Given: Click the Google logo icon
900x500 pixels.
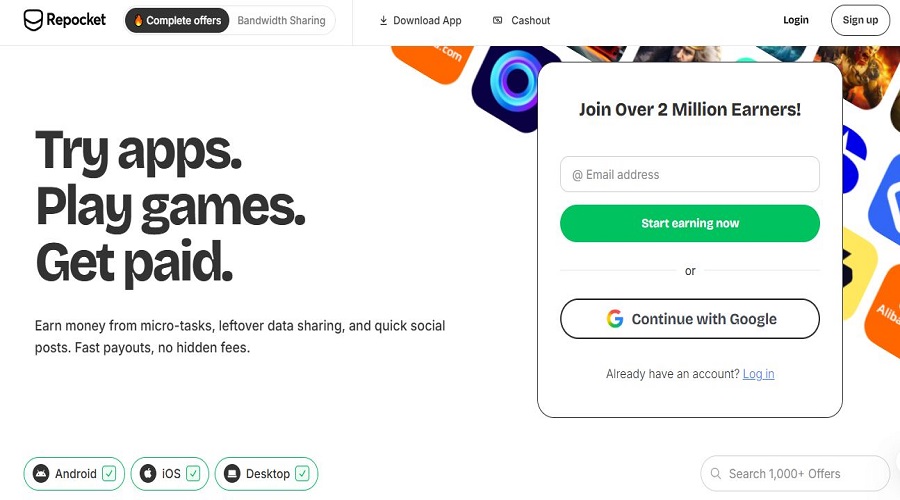Looking at the screenshot, I should (615, 319).
